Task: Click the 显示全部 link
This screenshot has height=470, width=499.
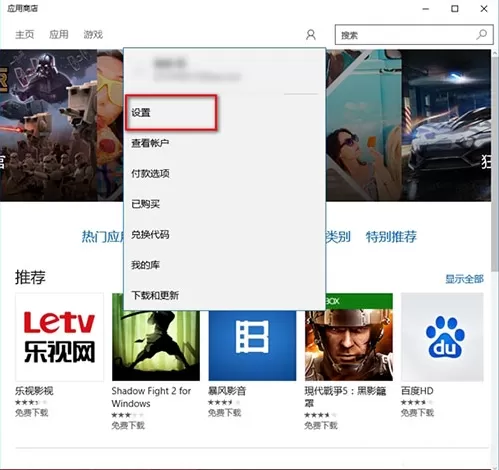Action: pyautogui.click(x=464, y=279)
